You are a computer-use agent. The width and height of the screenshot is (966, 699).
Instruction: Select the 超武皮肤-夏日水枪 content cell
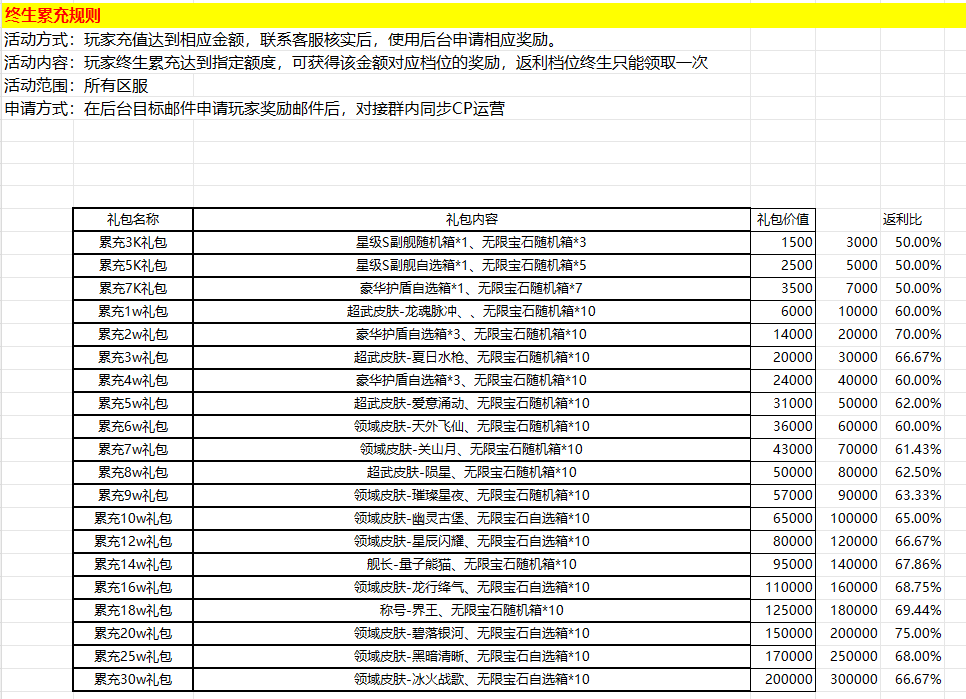click(x=472, y=357)
